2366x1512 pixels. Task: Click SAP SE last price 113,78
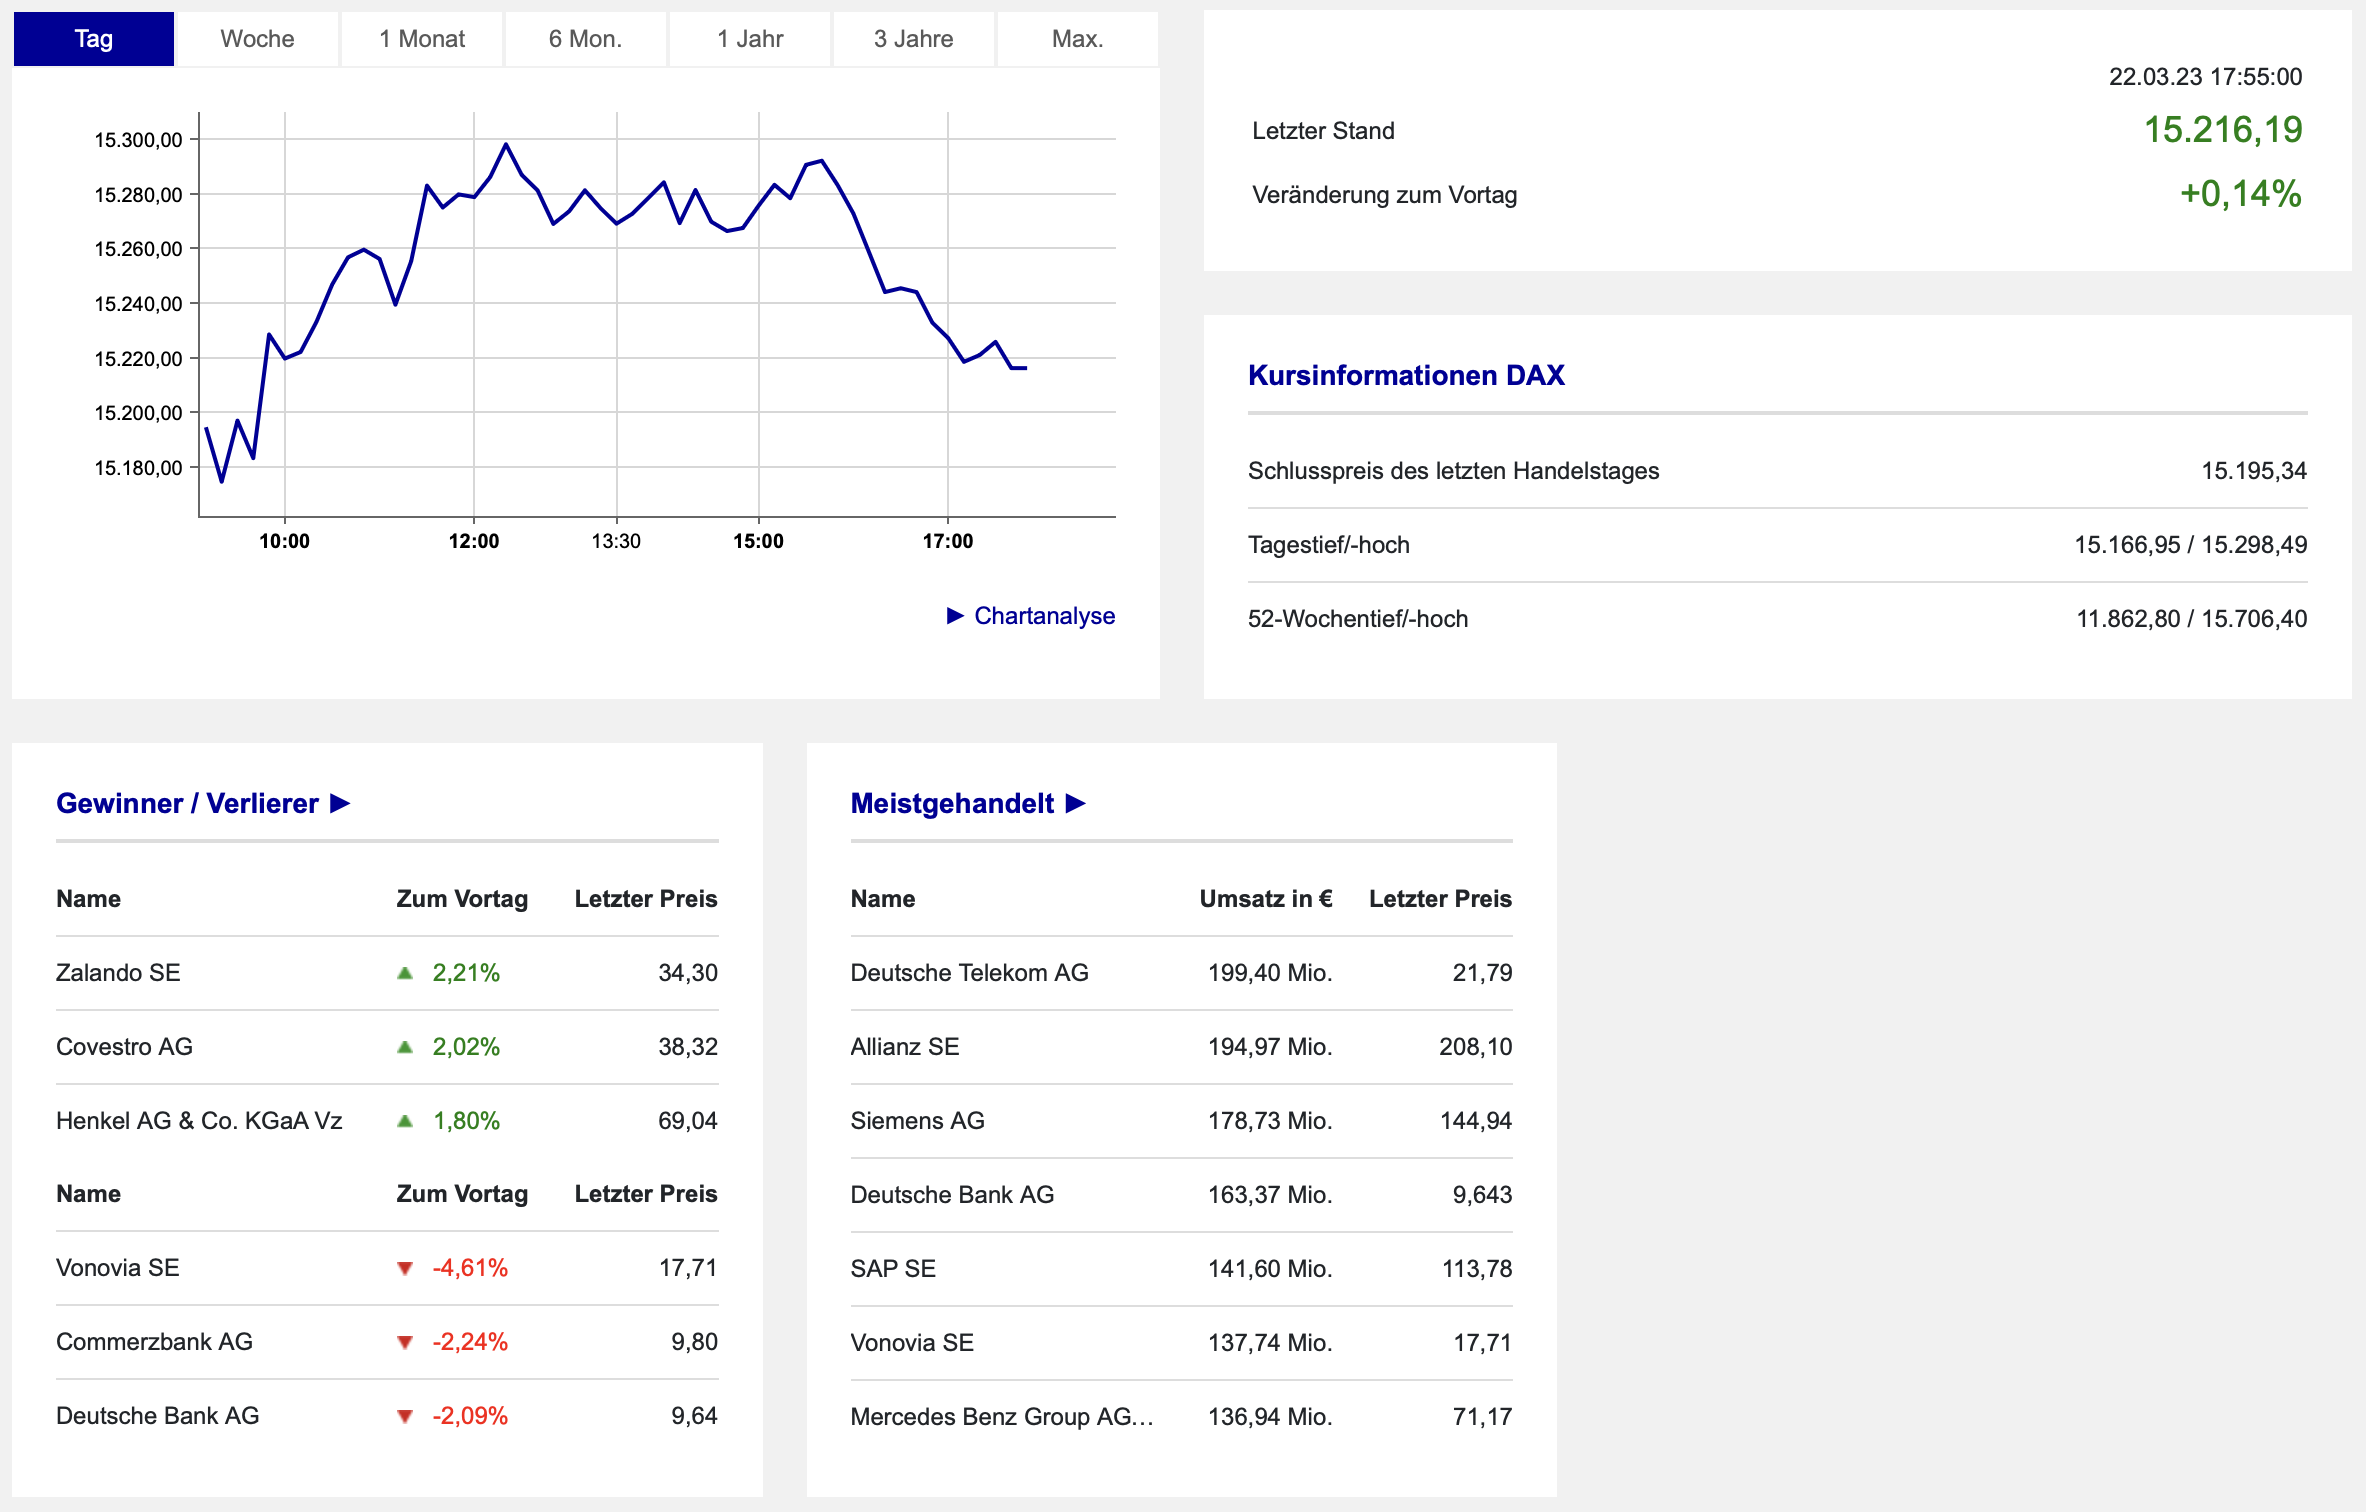(1476, 1269)
